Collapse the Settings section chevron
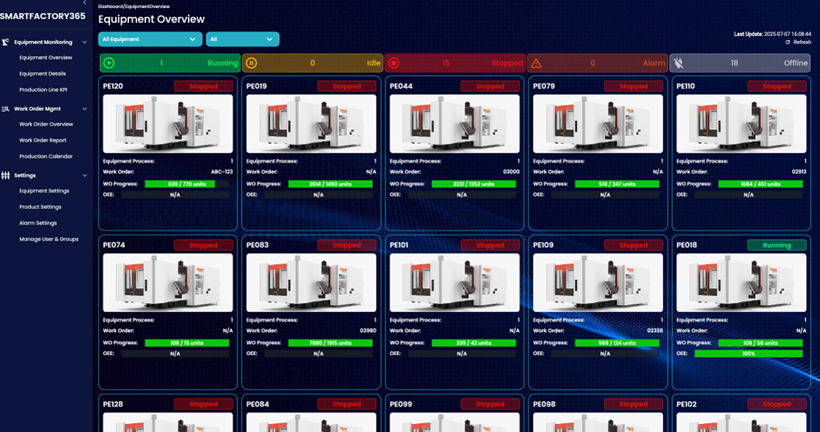The width and height of the screenshot is (820, 432). tap(85, 175)
